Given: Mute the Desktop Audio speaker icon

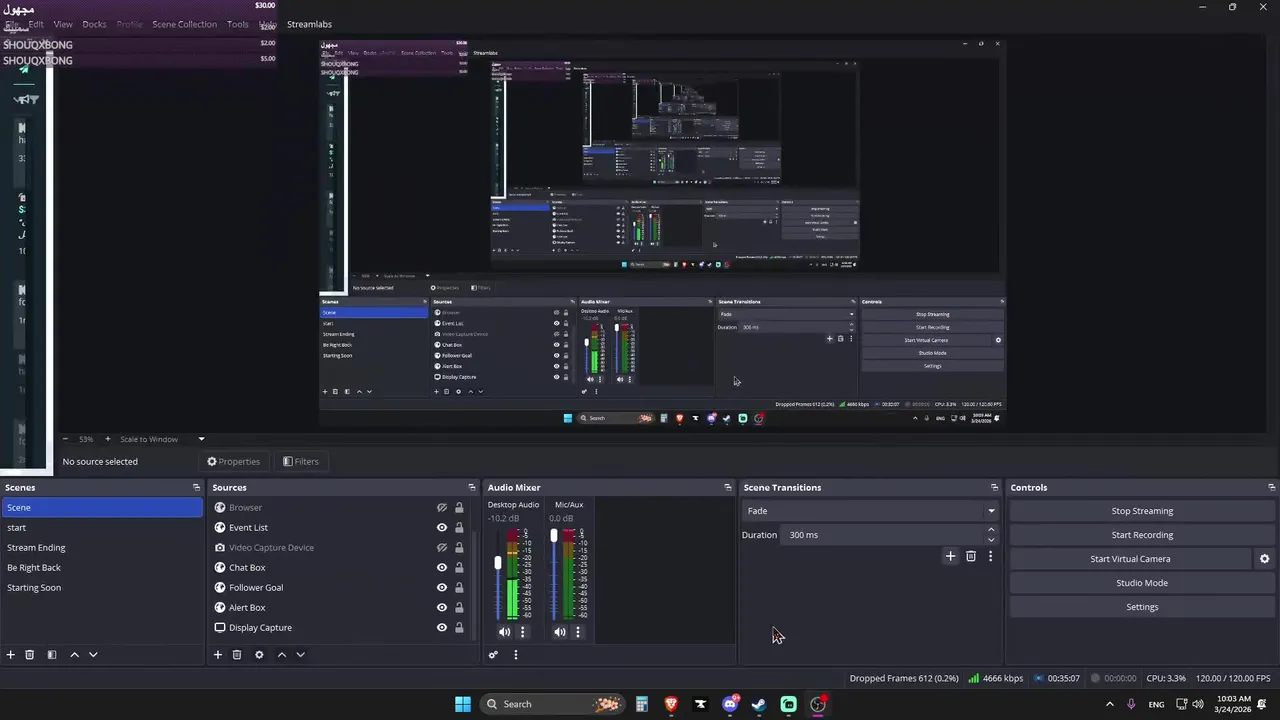Looking at the screenshot, I should coord(504,632).
